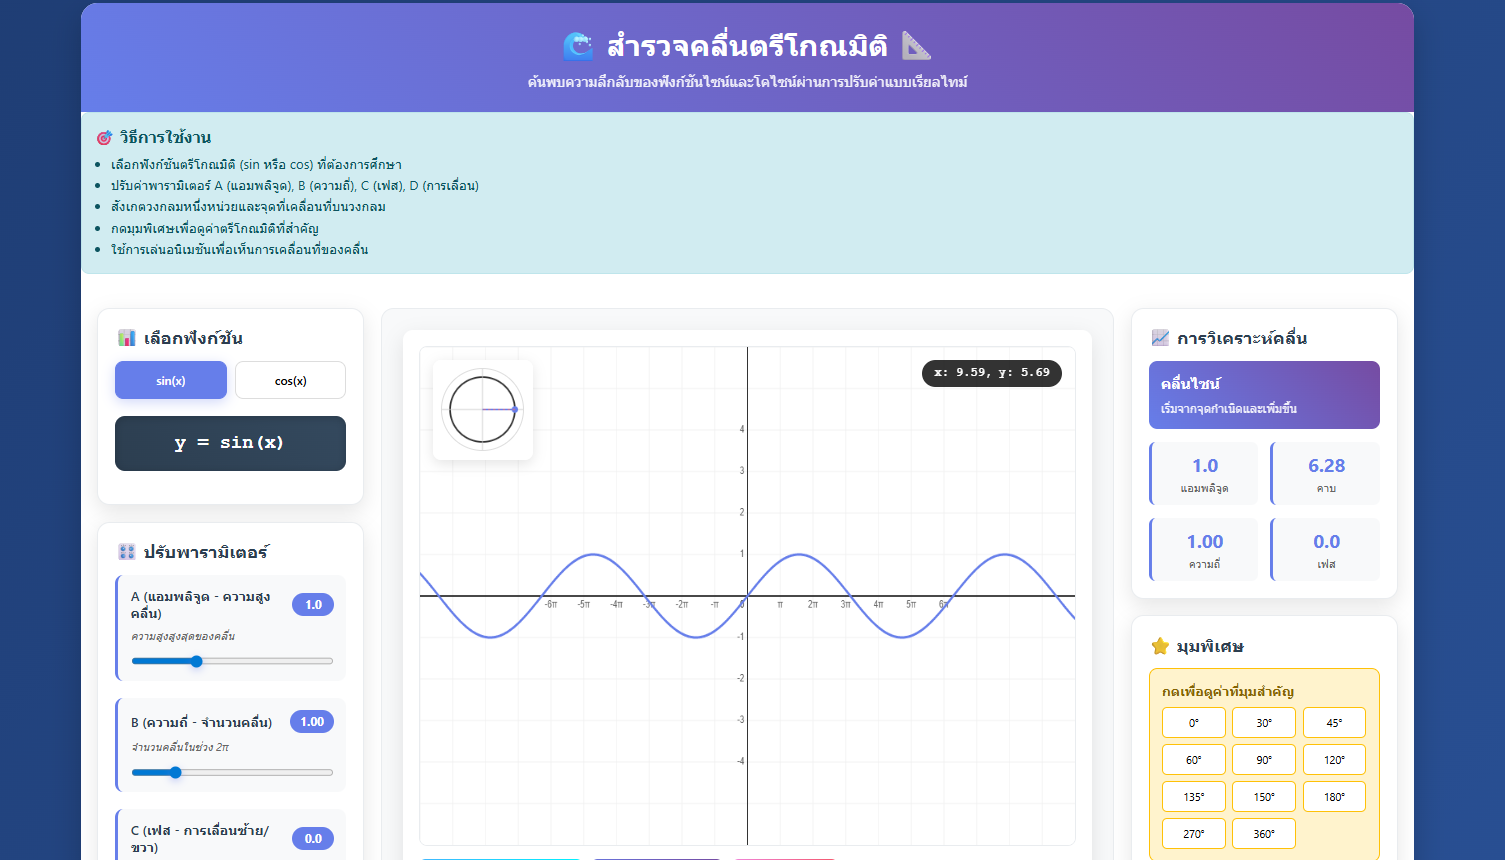The width and height of the screenshot is (1505, 860).
Task: Show the 30° special angle
Action: click(1264, 723)
